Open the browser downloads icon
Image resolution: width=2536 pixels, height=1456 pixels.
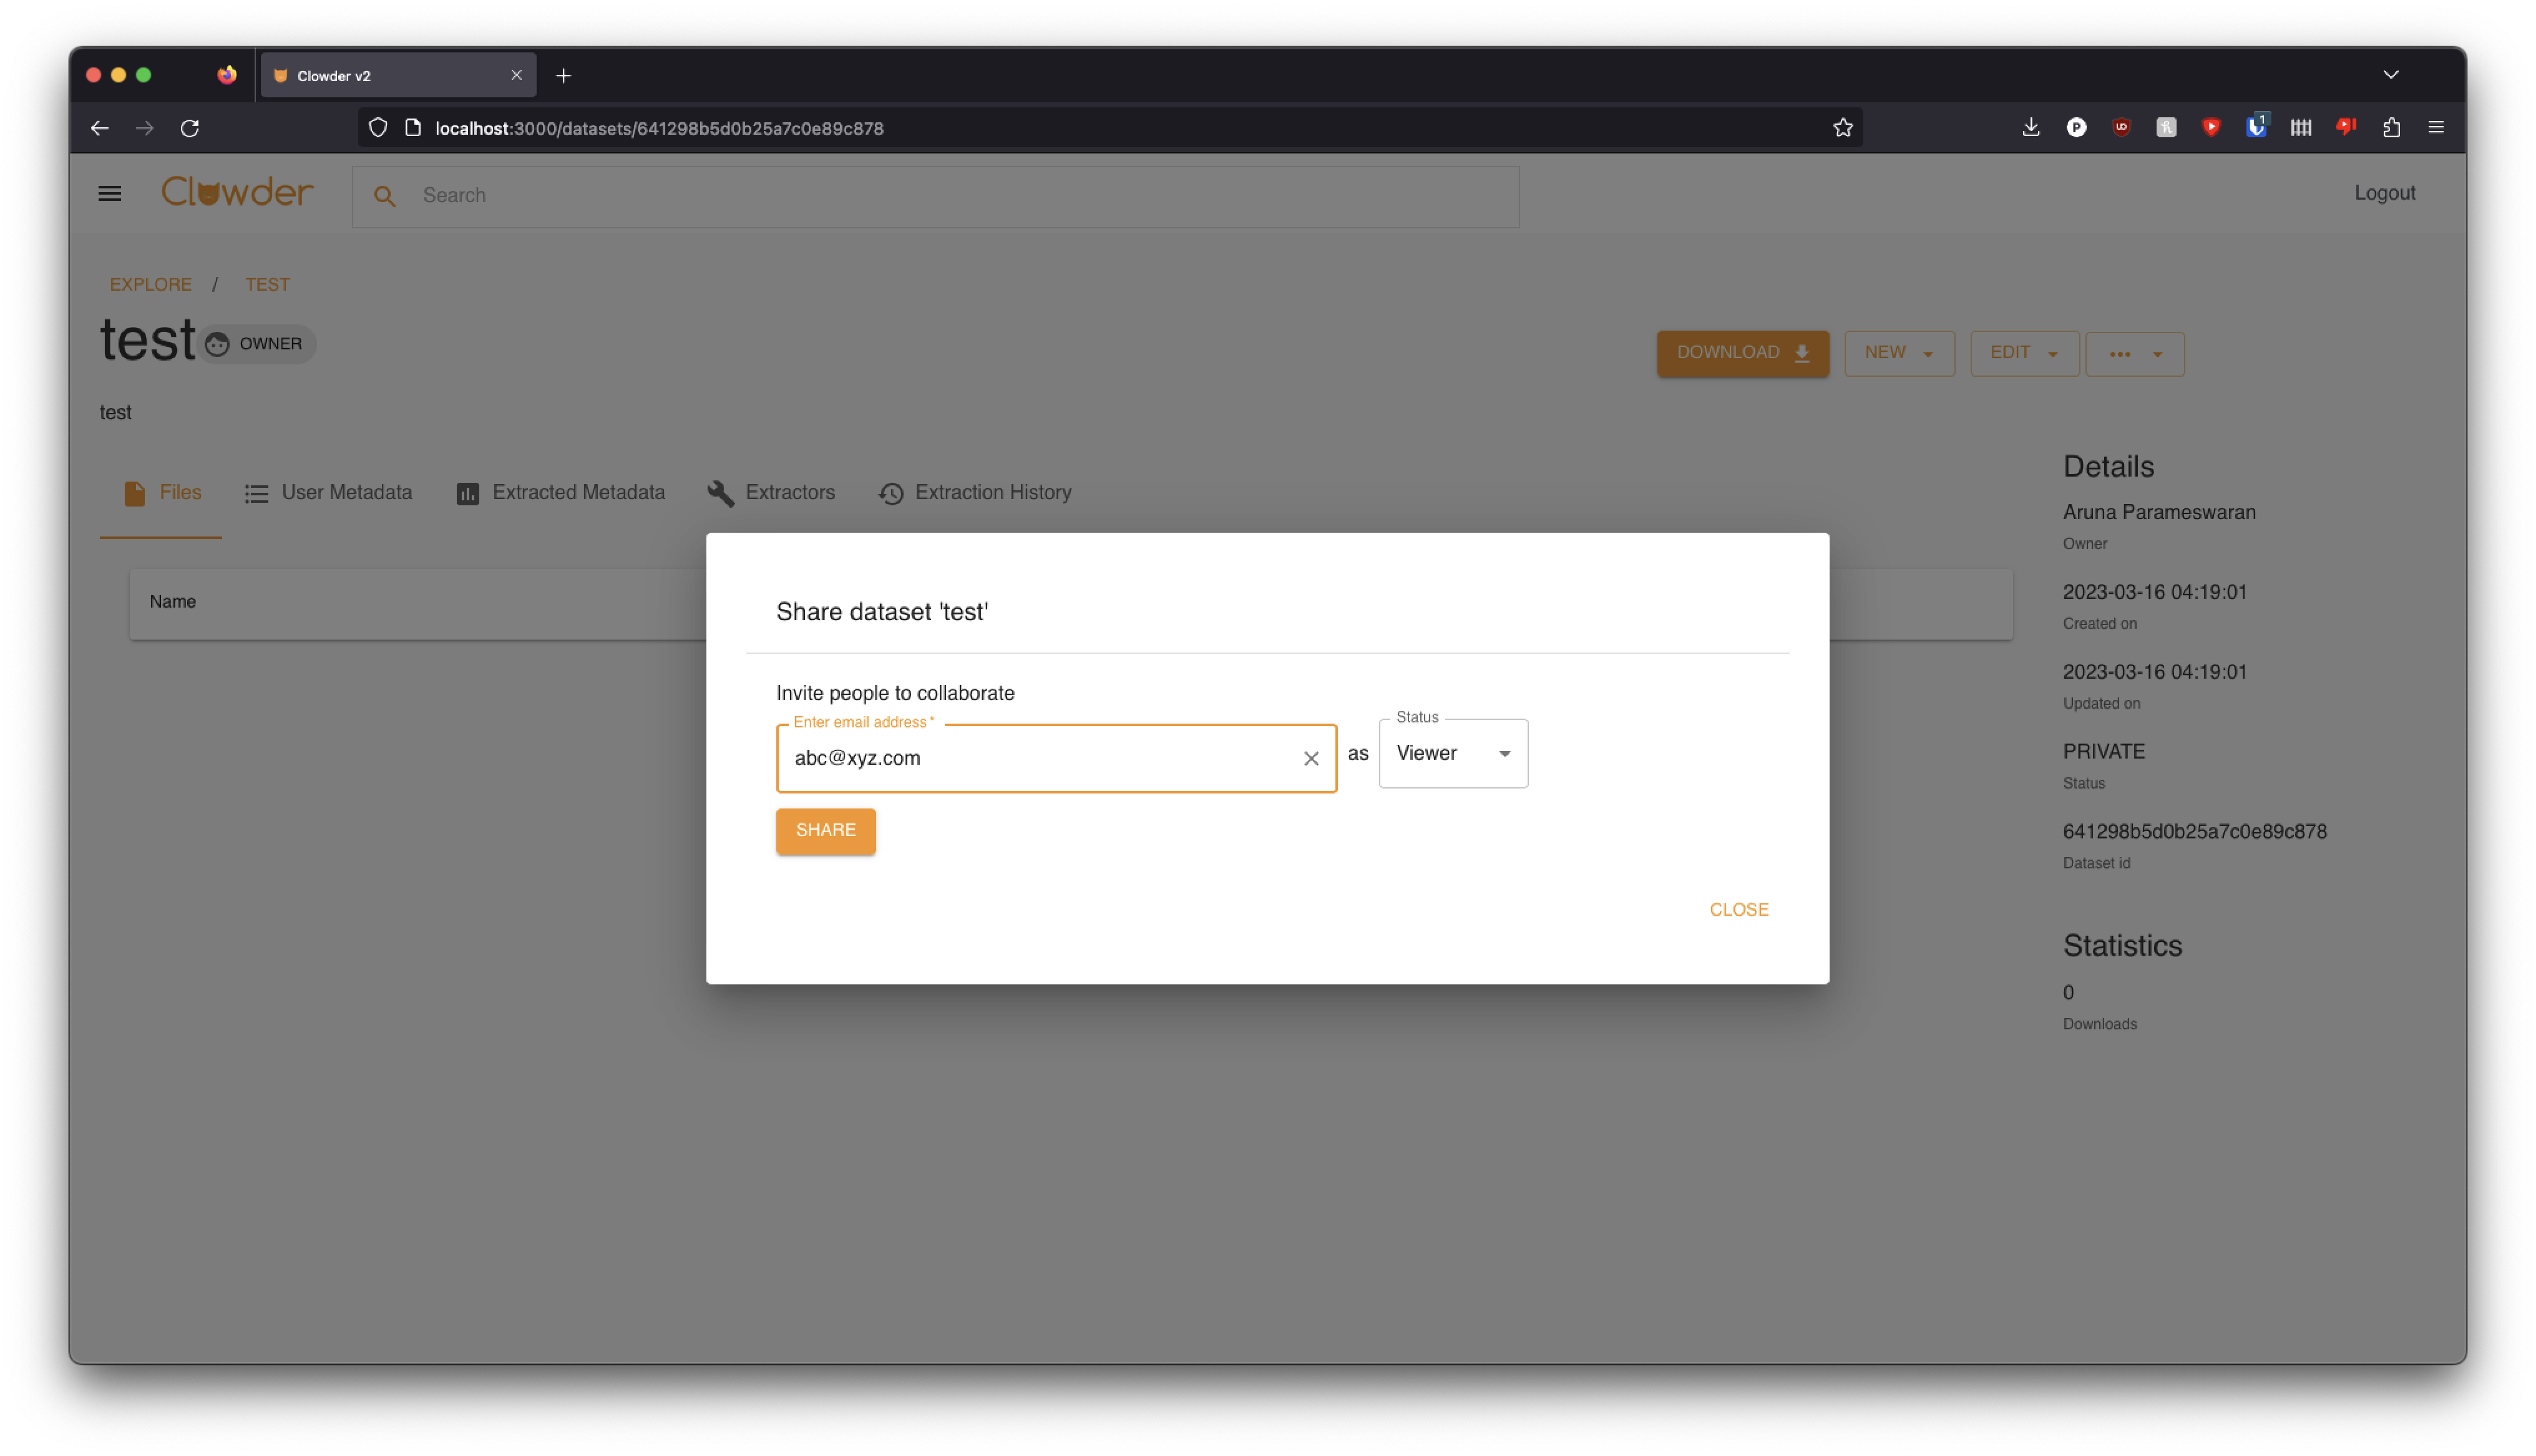(2031, 128)
